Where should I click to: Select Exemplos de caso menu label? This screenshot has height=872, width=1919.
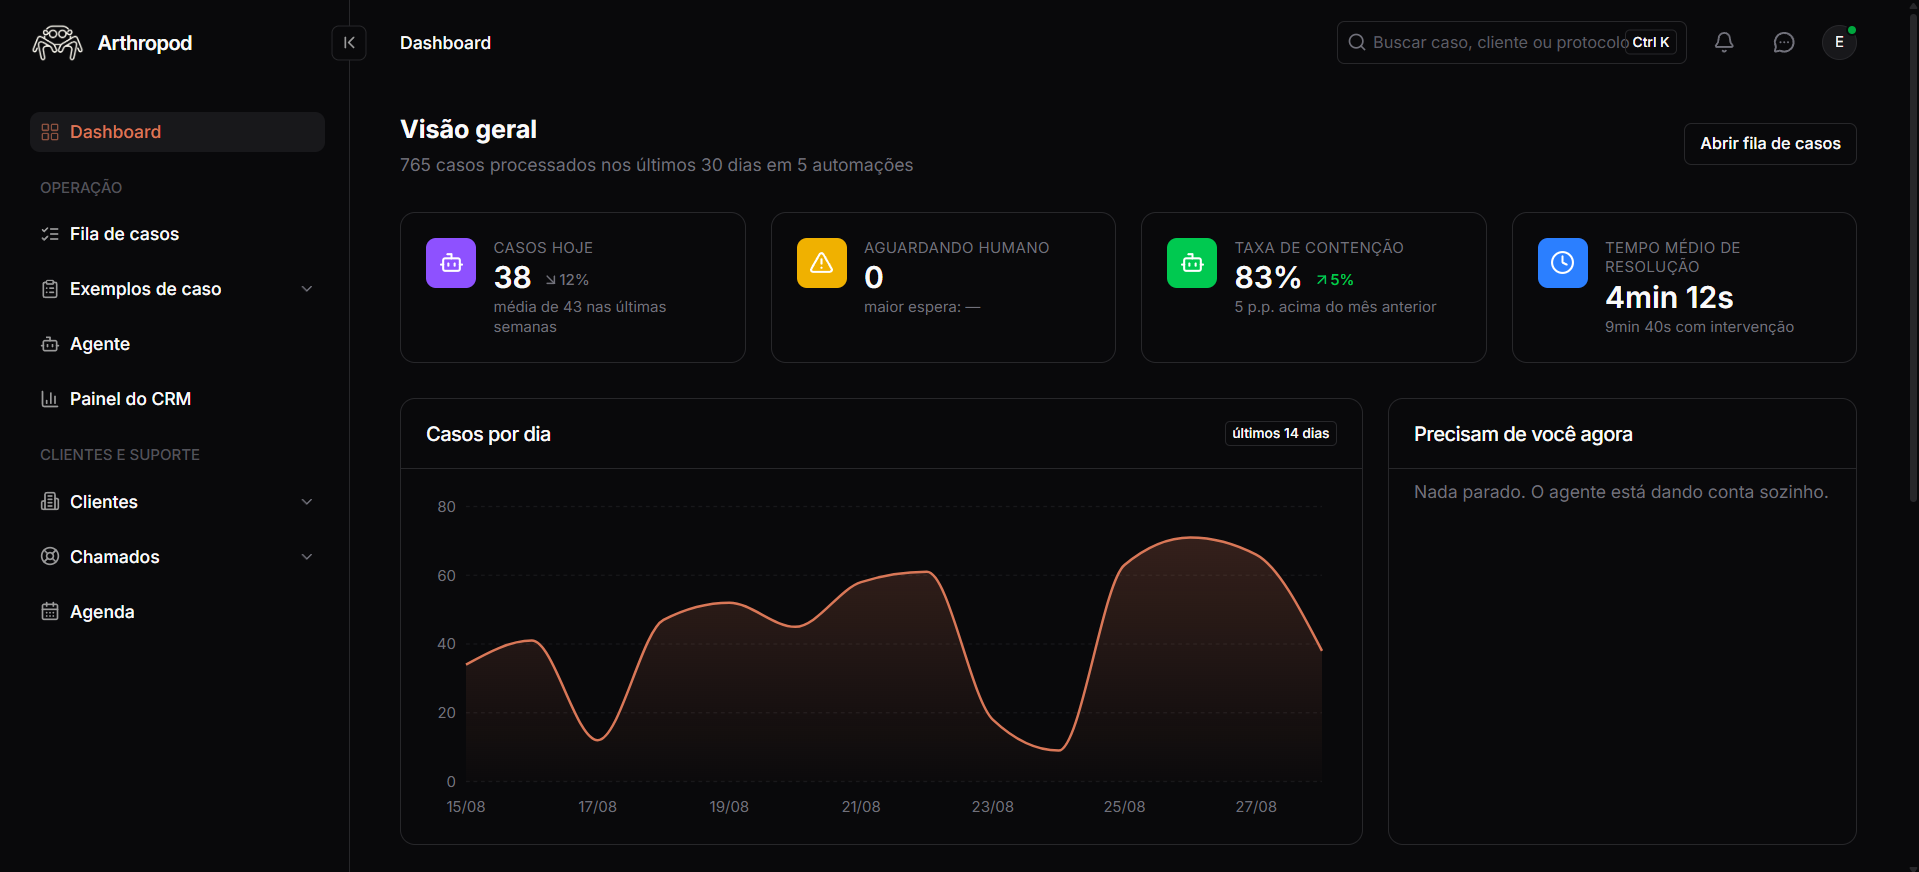[x=146, y=289]
